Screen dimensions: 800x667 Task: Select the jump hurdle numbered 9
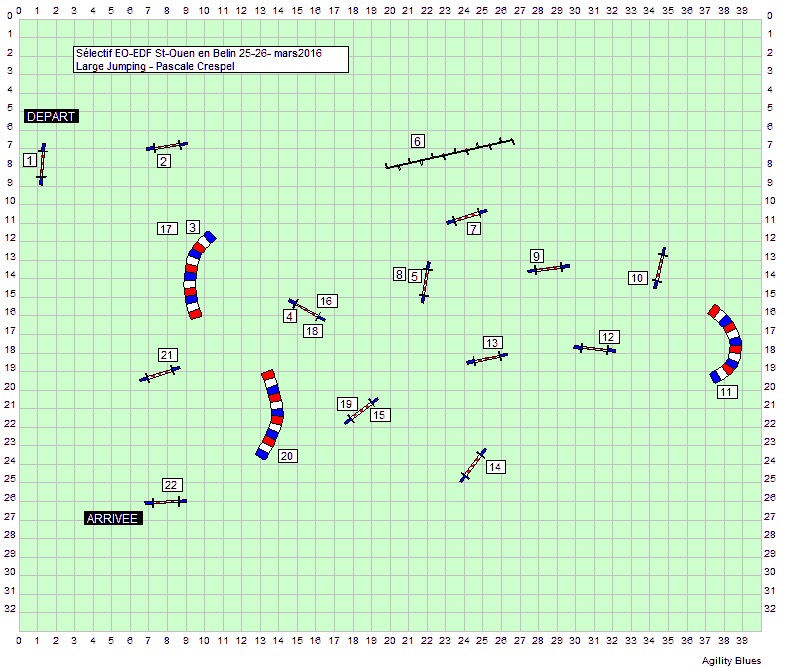pyautogui.click(x=548, y=268)
